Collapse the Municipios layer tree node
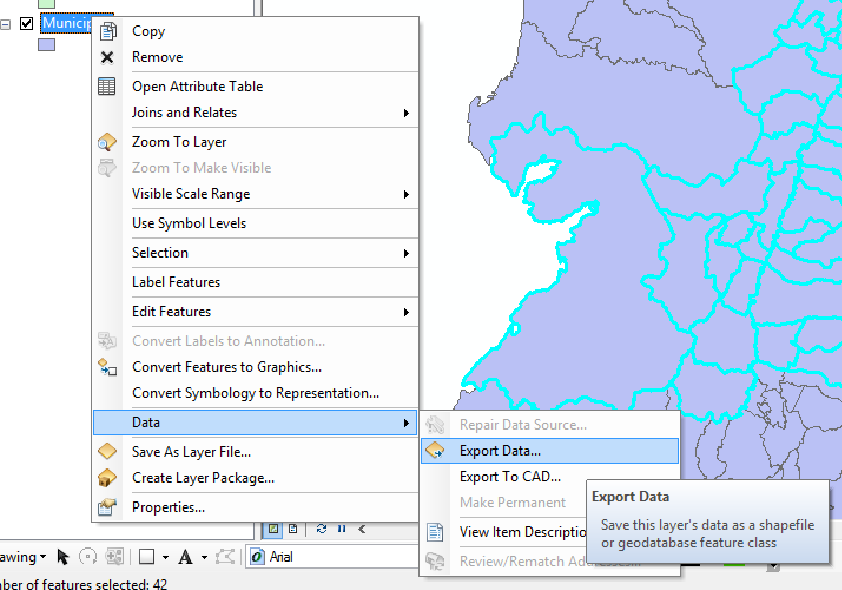 [x=6, y=24]
